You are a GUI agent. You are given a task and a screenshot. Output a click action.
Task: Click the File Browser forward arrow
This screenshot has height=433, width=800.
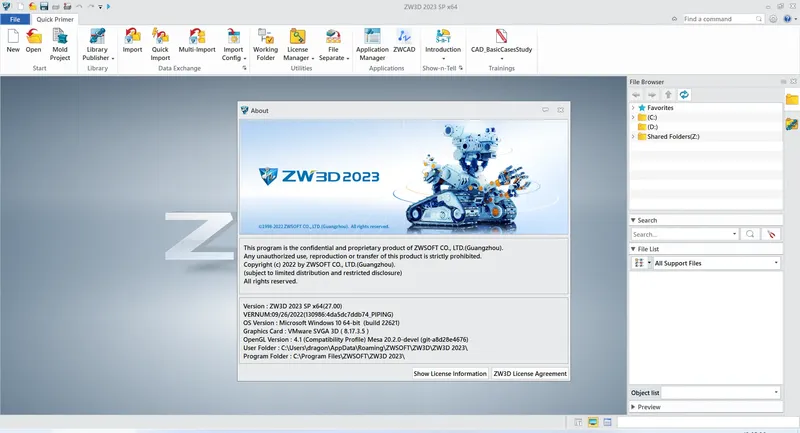point(652,95)
